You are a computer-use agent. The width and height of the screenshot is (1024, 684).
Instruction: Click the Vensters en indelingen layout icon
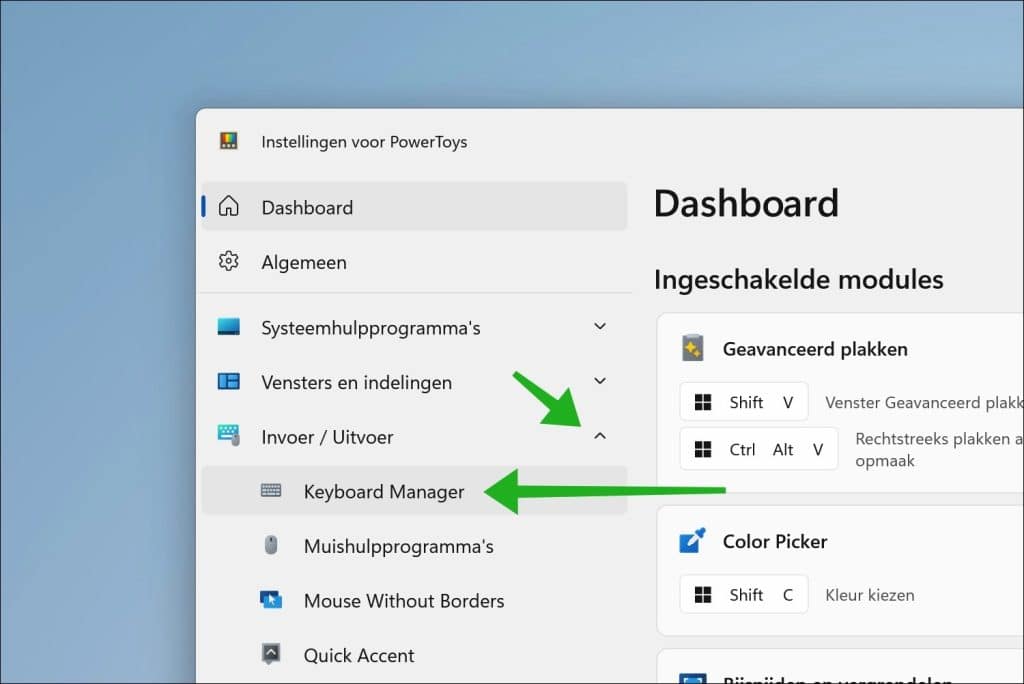(229, 381)
